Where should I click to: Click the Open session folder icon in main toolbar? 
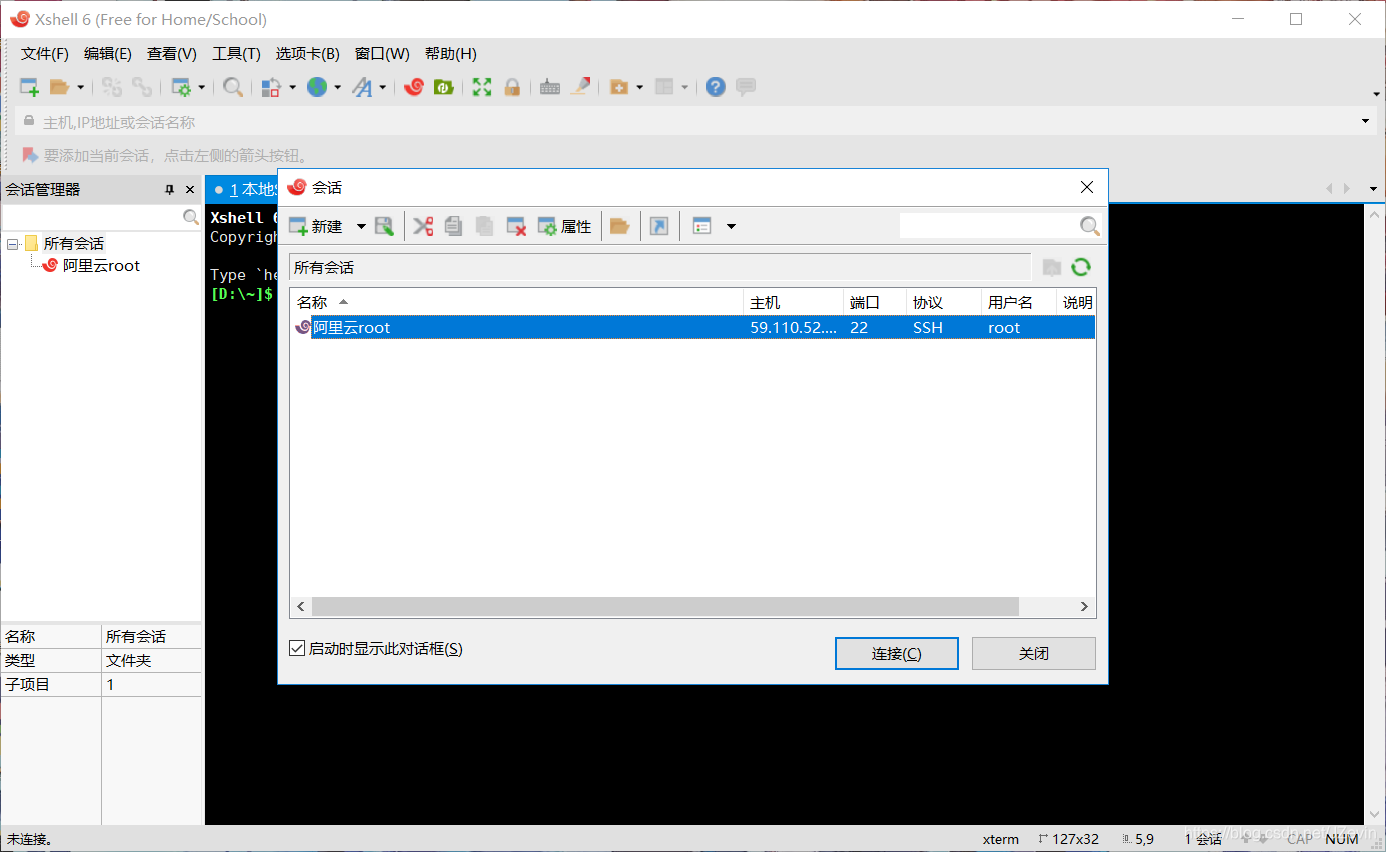[x=59, y=87]
